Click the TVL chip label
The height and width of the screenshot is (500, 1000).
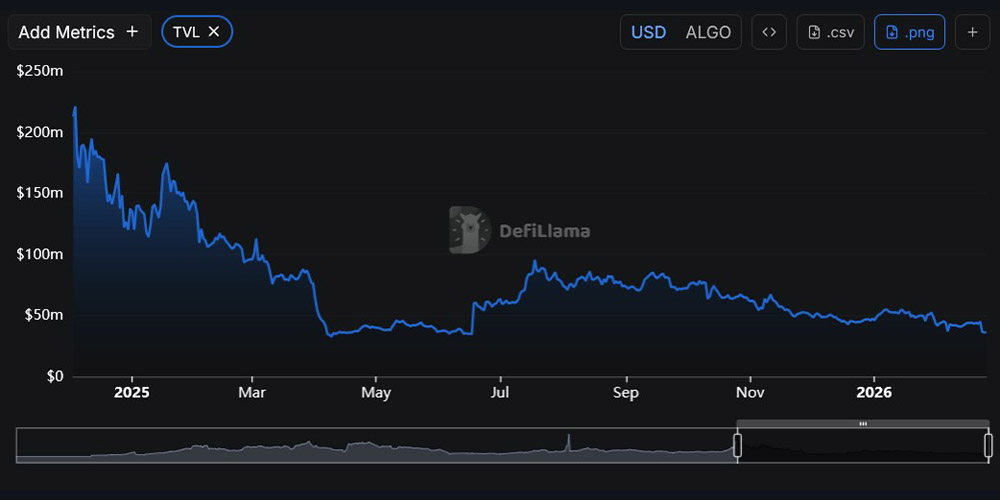pos(185,32)
